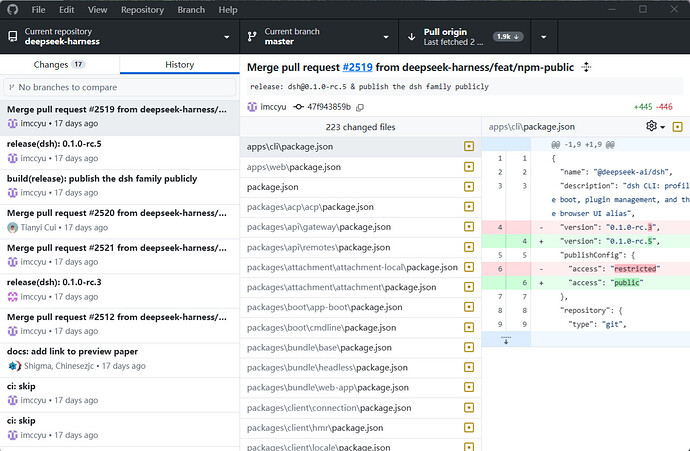690x451 pixels.
Task: Open the Help menu
Action: (228, 10)
